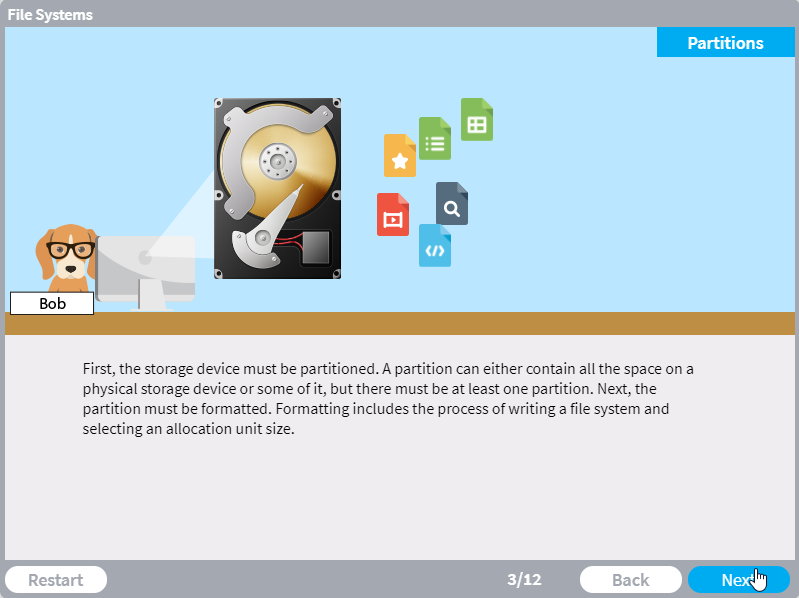Click the dark search magnifier file icon

pos(452,204)
